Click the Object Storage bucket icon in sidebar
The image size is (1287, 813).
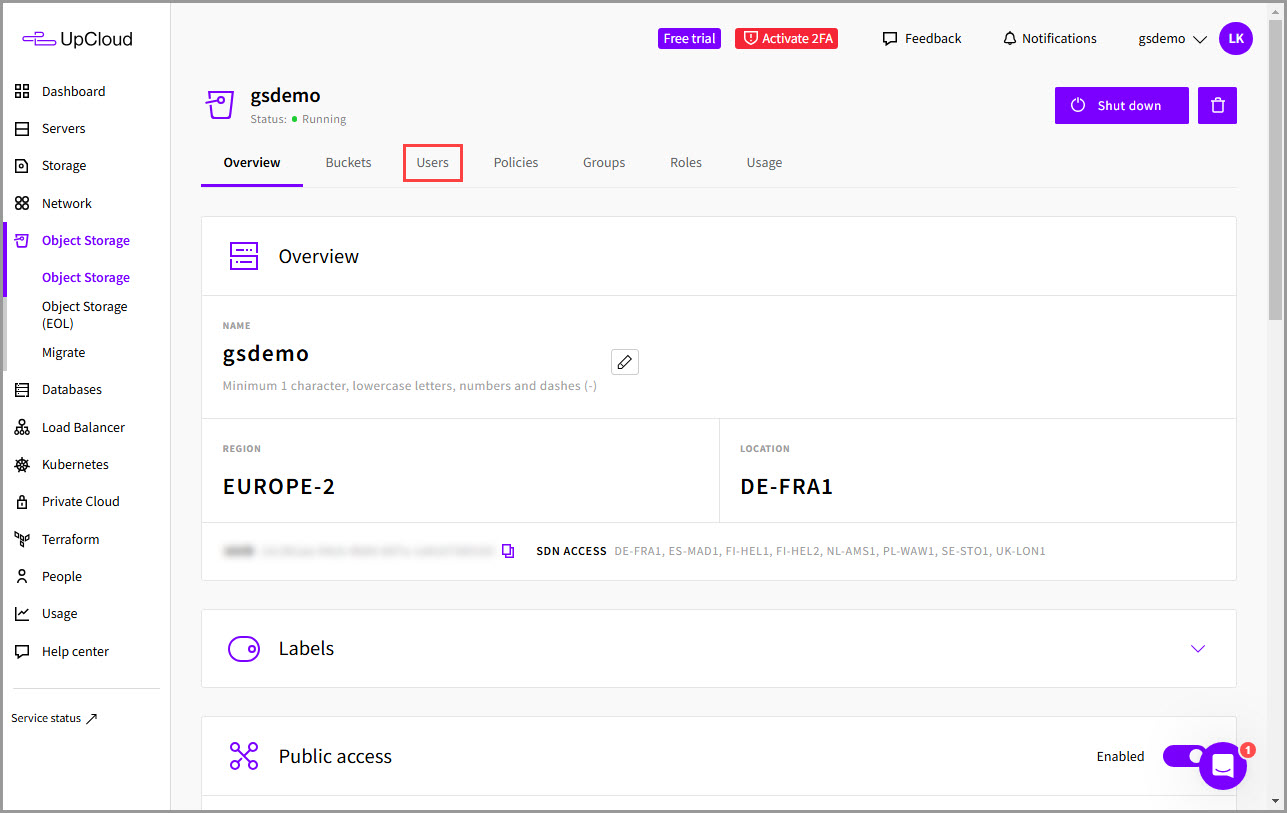coord(22,241)
